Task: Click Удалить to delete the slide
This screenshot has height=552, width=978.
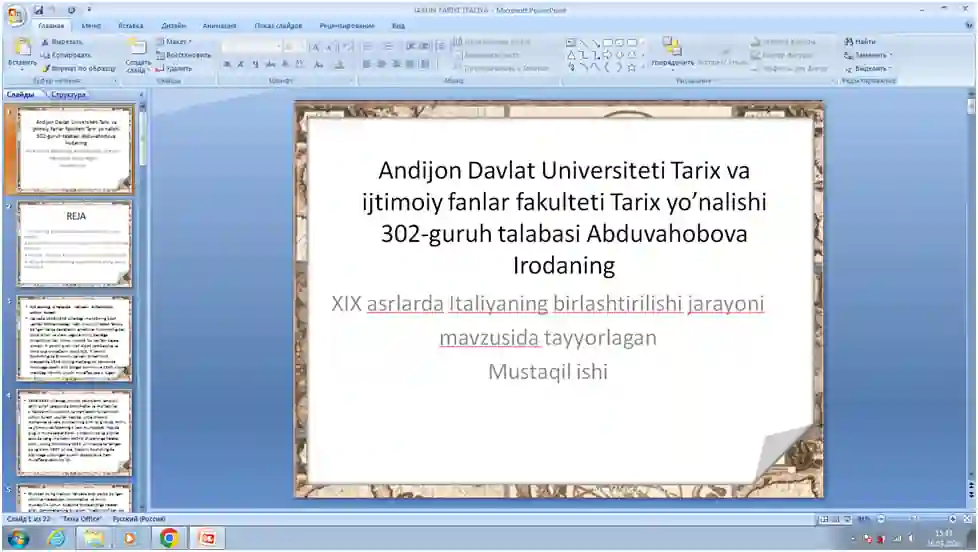Action: pos(174,68)
